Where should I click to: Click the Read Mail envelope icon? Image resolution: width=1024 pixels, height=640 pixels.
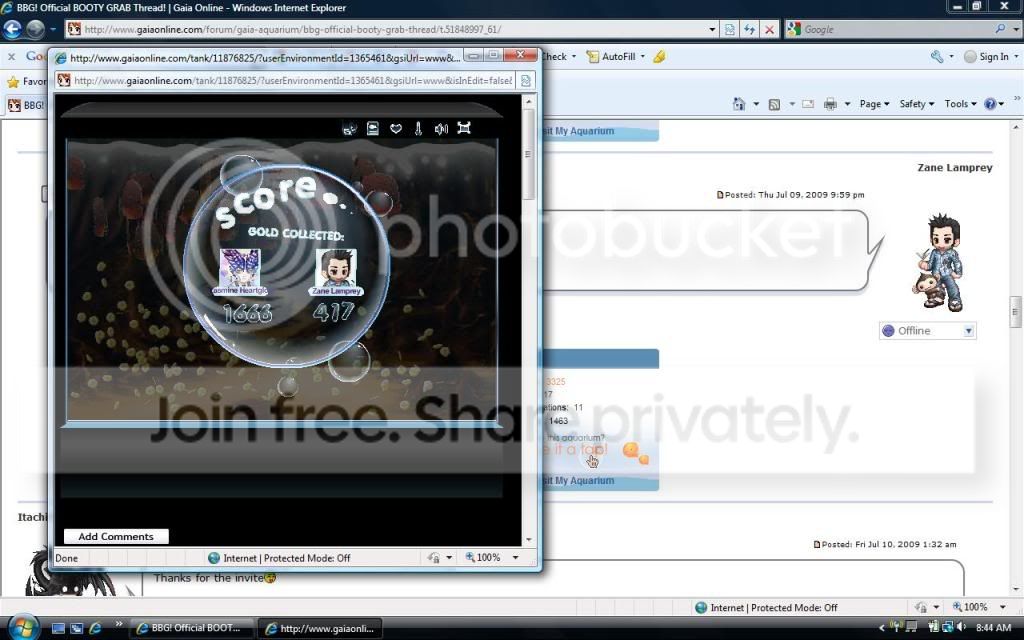(808, 104)
